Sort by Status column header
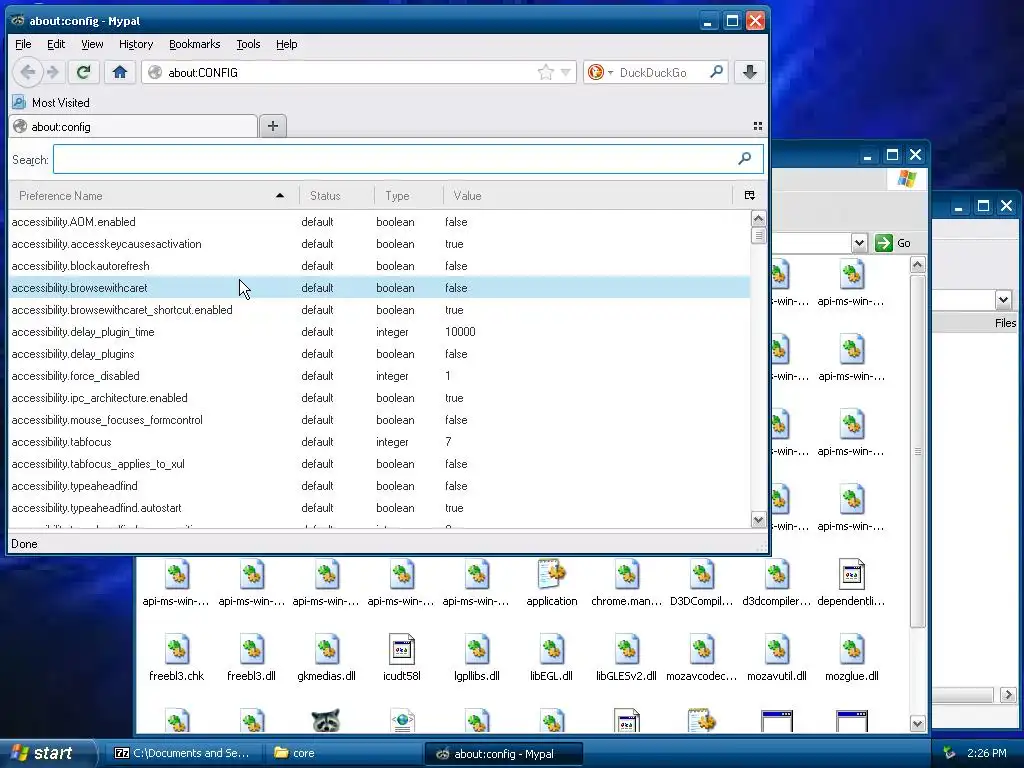Image resolution: width=1024 pixels, height=768 pixels. [x=336, y=195]
